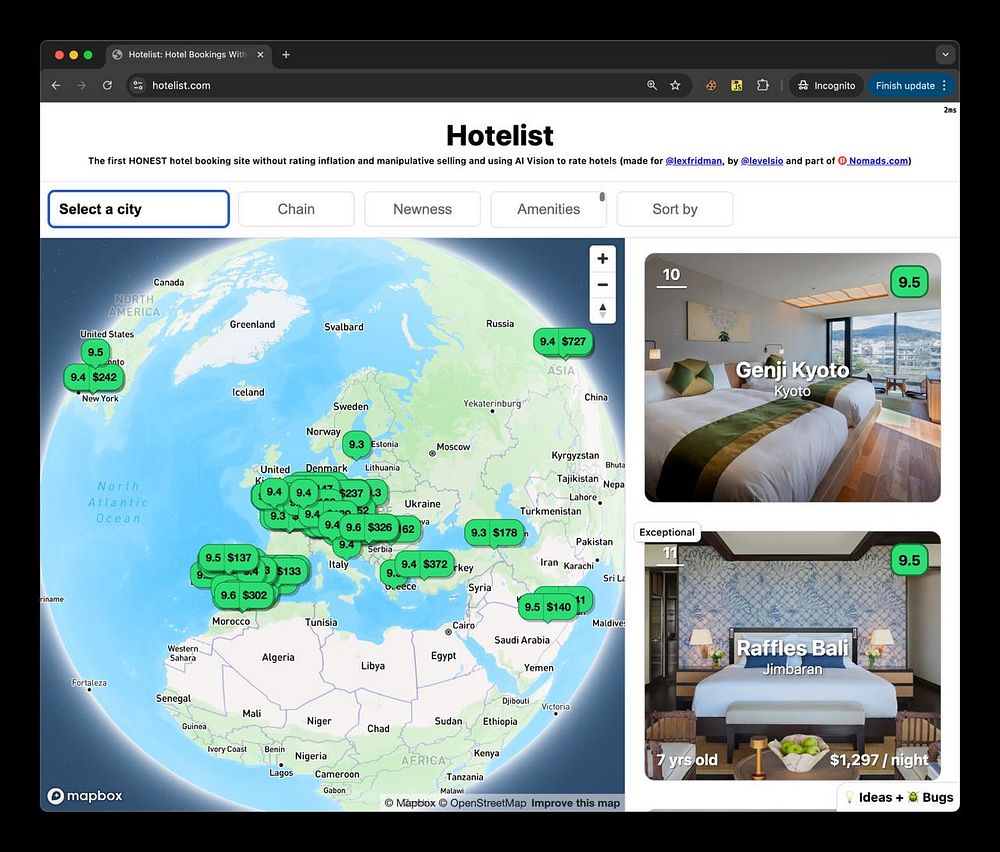Open Ideas + Bugs feedback button
1000x852 pixels.
(899, 797)
